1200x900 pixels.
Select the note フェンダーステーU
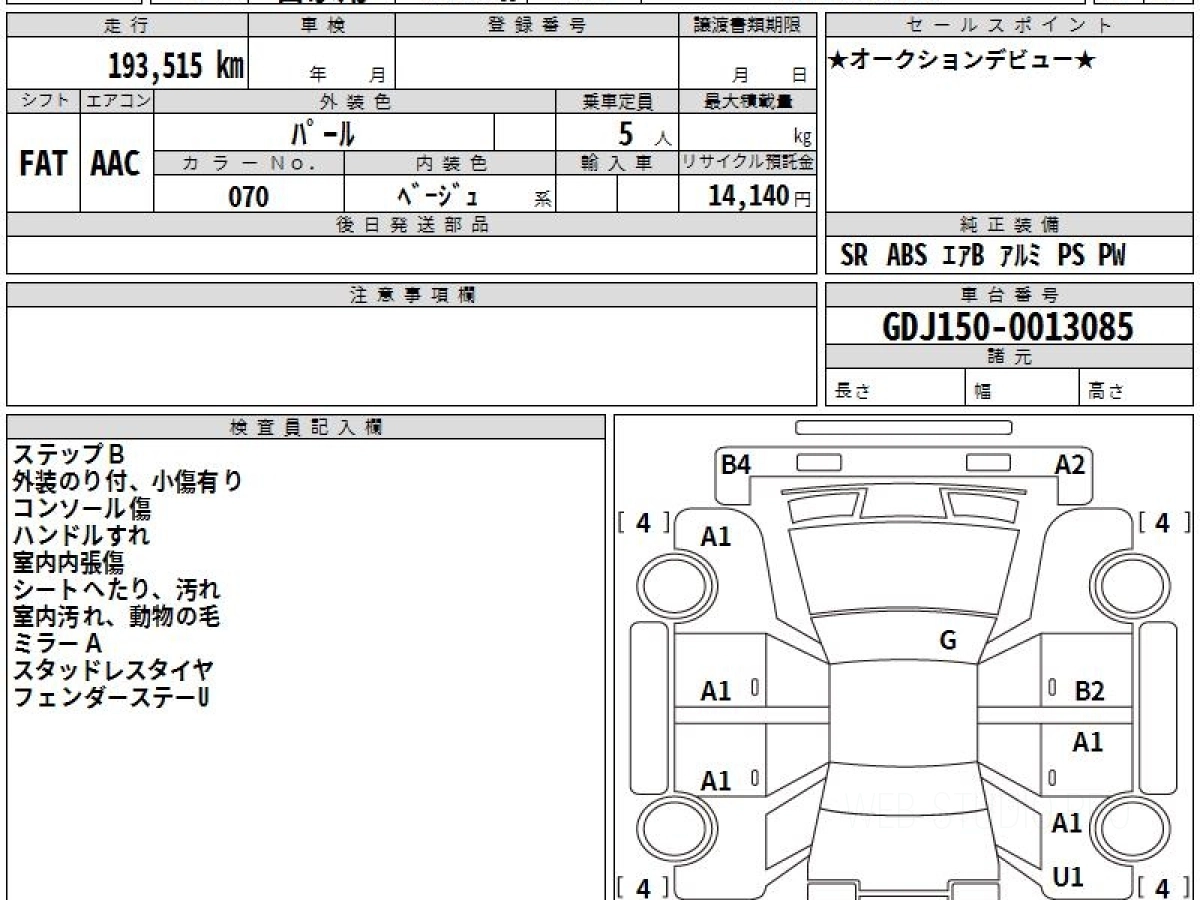(110, 697)
